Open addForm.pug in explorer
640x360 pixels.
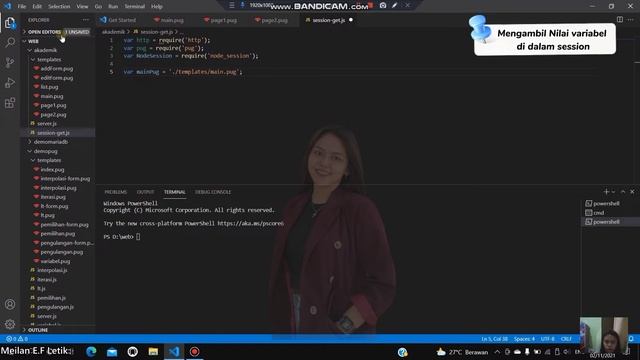click(58, 69)
